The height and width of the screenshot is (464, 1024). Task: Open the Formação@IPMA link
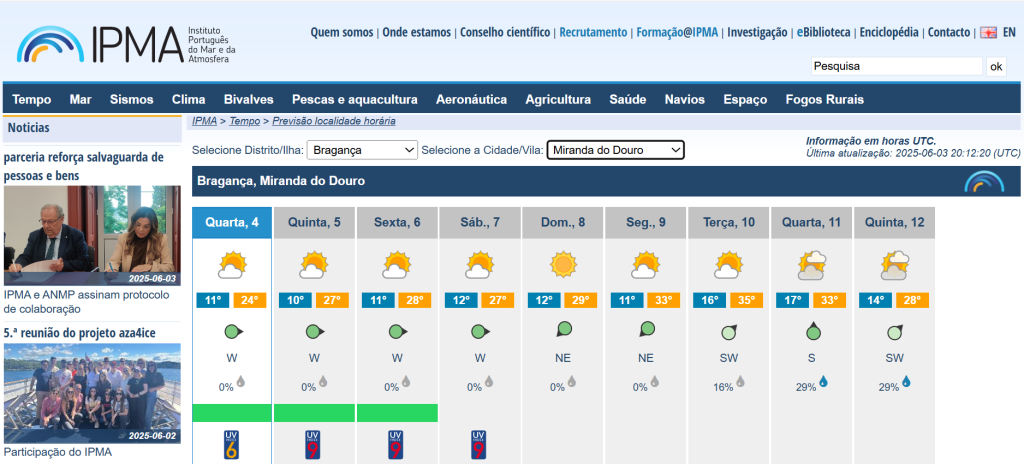pos(677,33)
